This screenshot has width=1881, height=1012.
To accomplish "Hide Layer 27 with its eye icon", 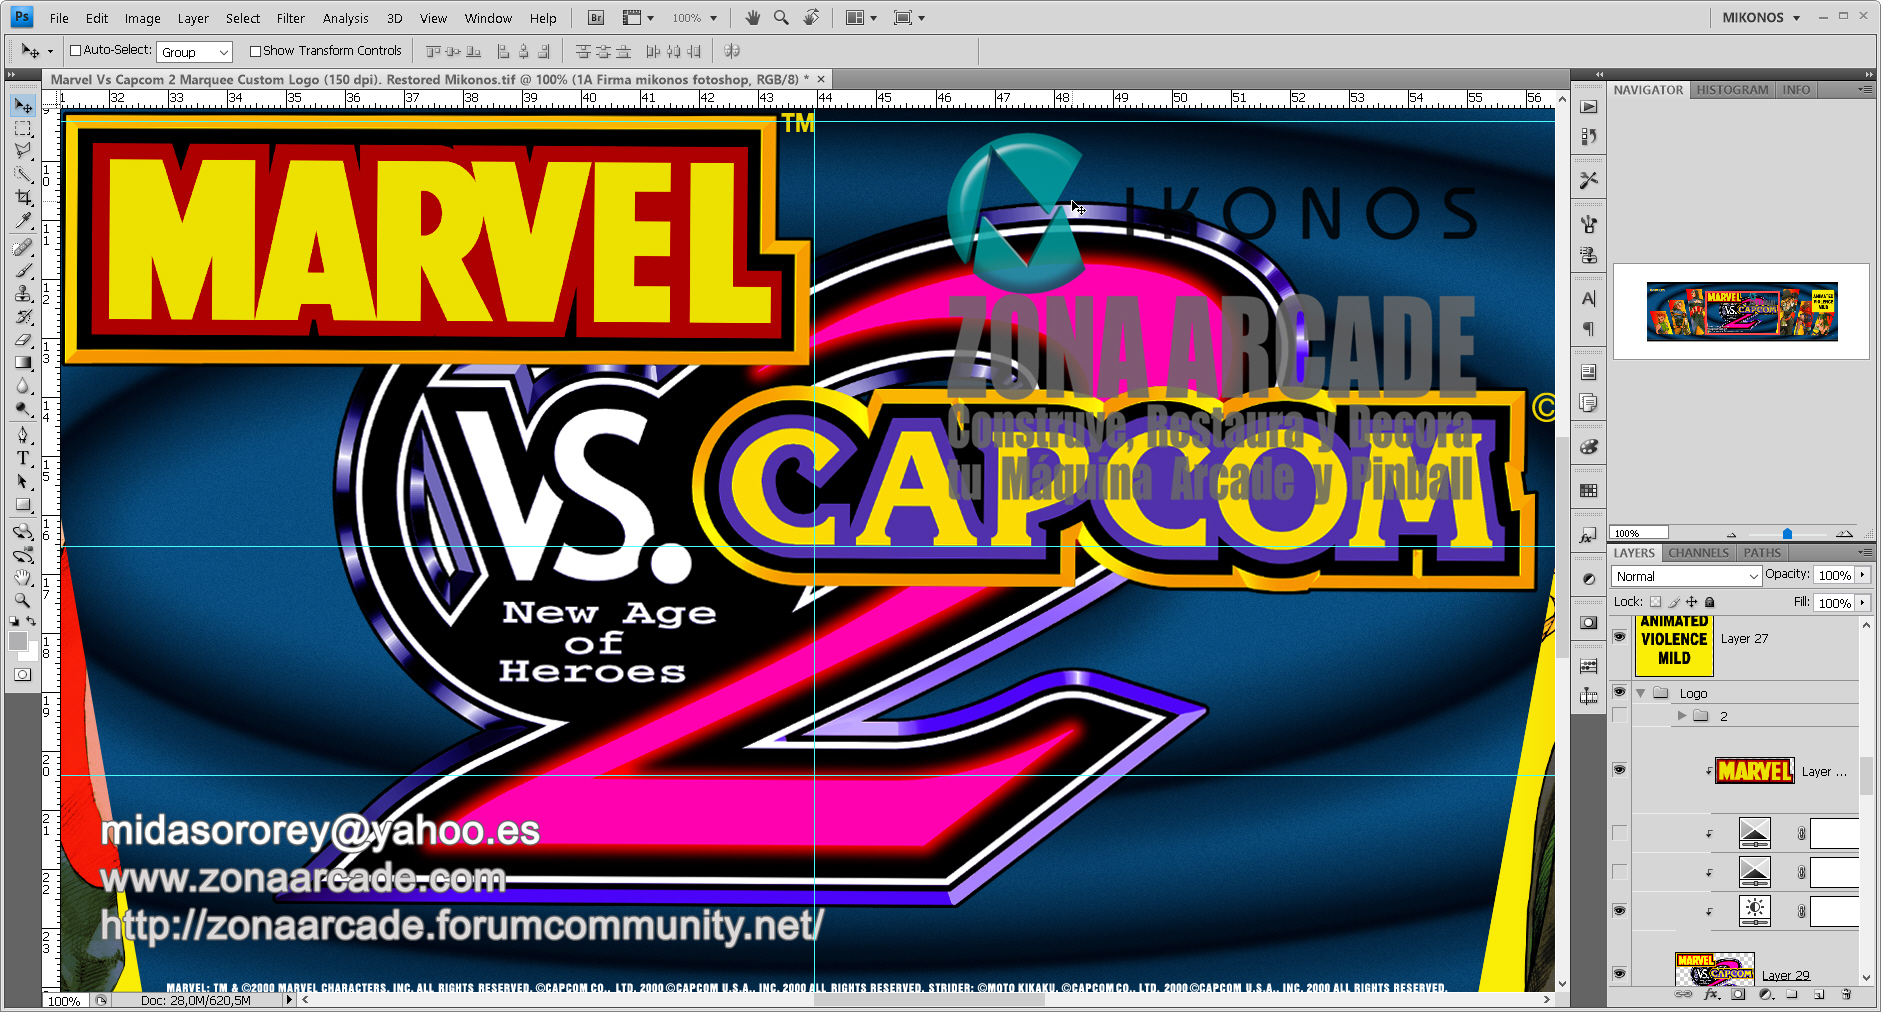I will [x=1619, y=637].
